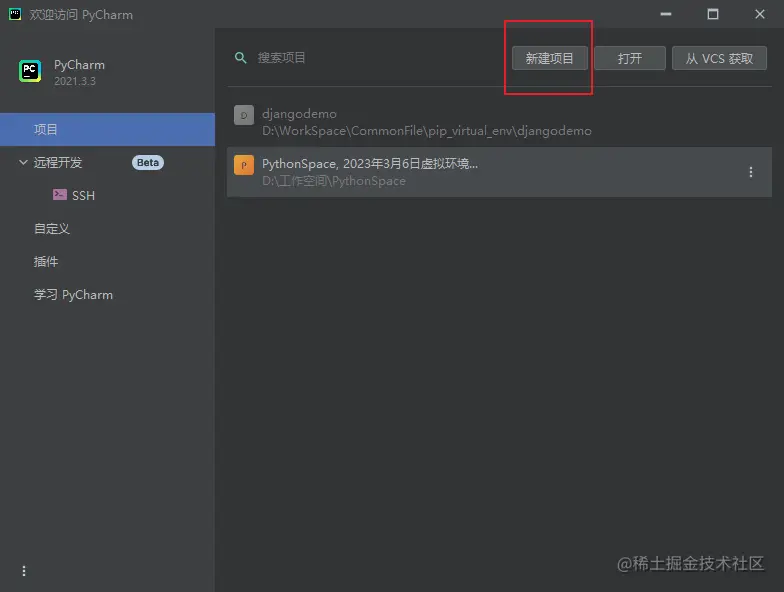
Task: Select the 项目 sidebar tab
Action: (x=108, y=130)
